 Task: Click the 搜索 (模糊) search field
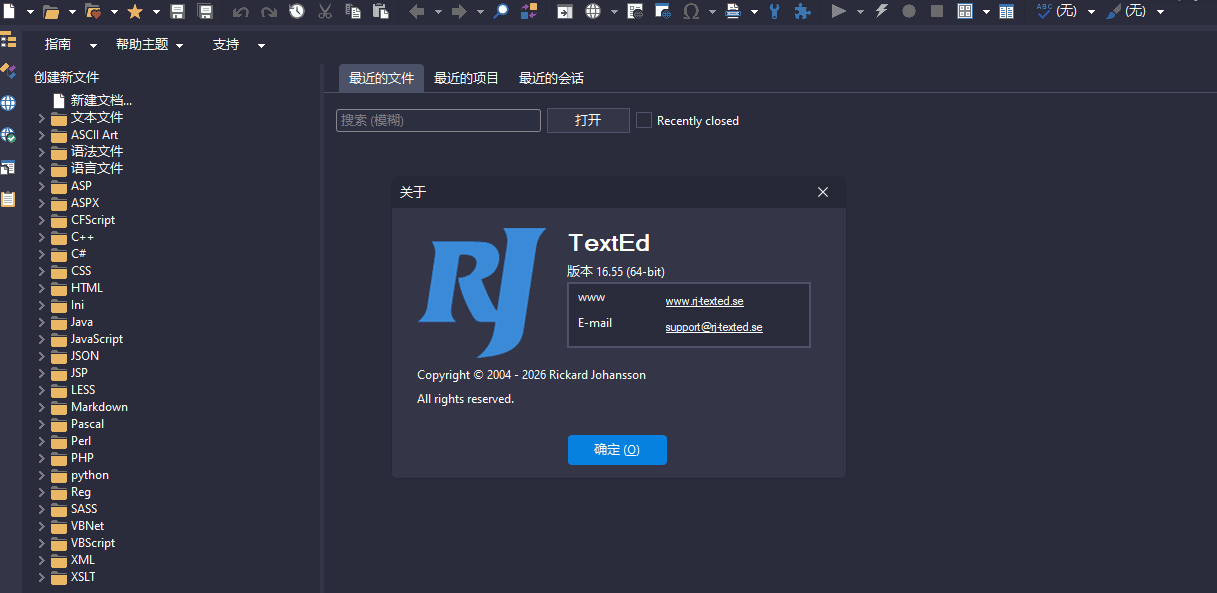[x=438, y=120]
